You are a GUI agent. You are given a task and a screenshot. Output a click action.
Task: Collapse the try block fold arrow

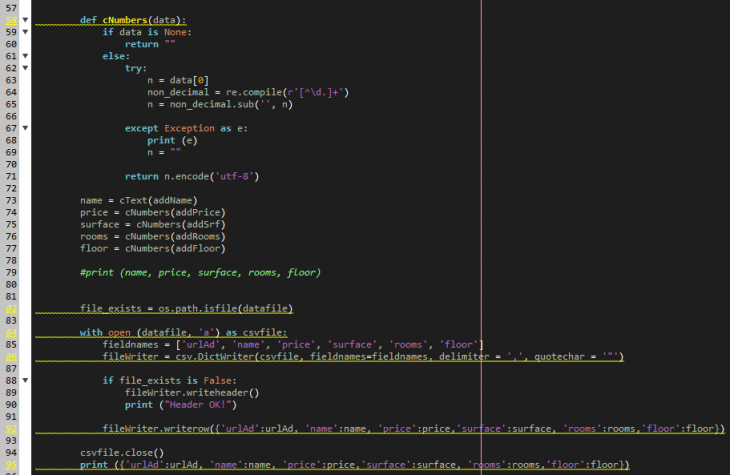pyautogui.click(x=25, y=68)
